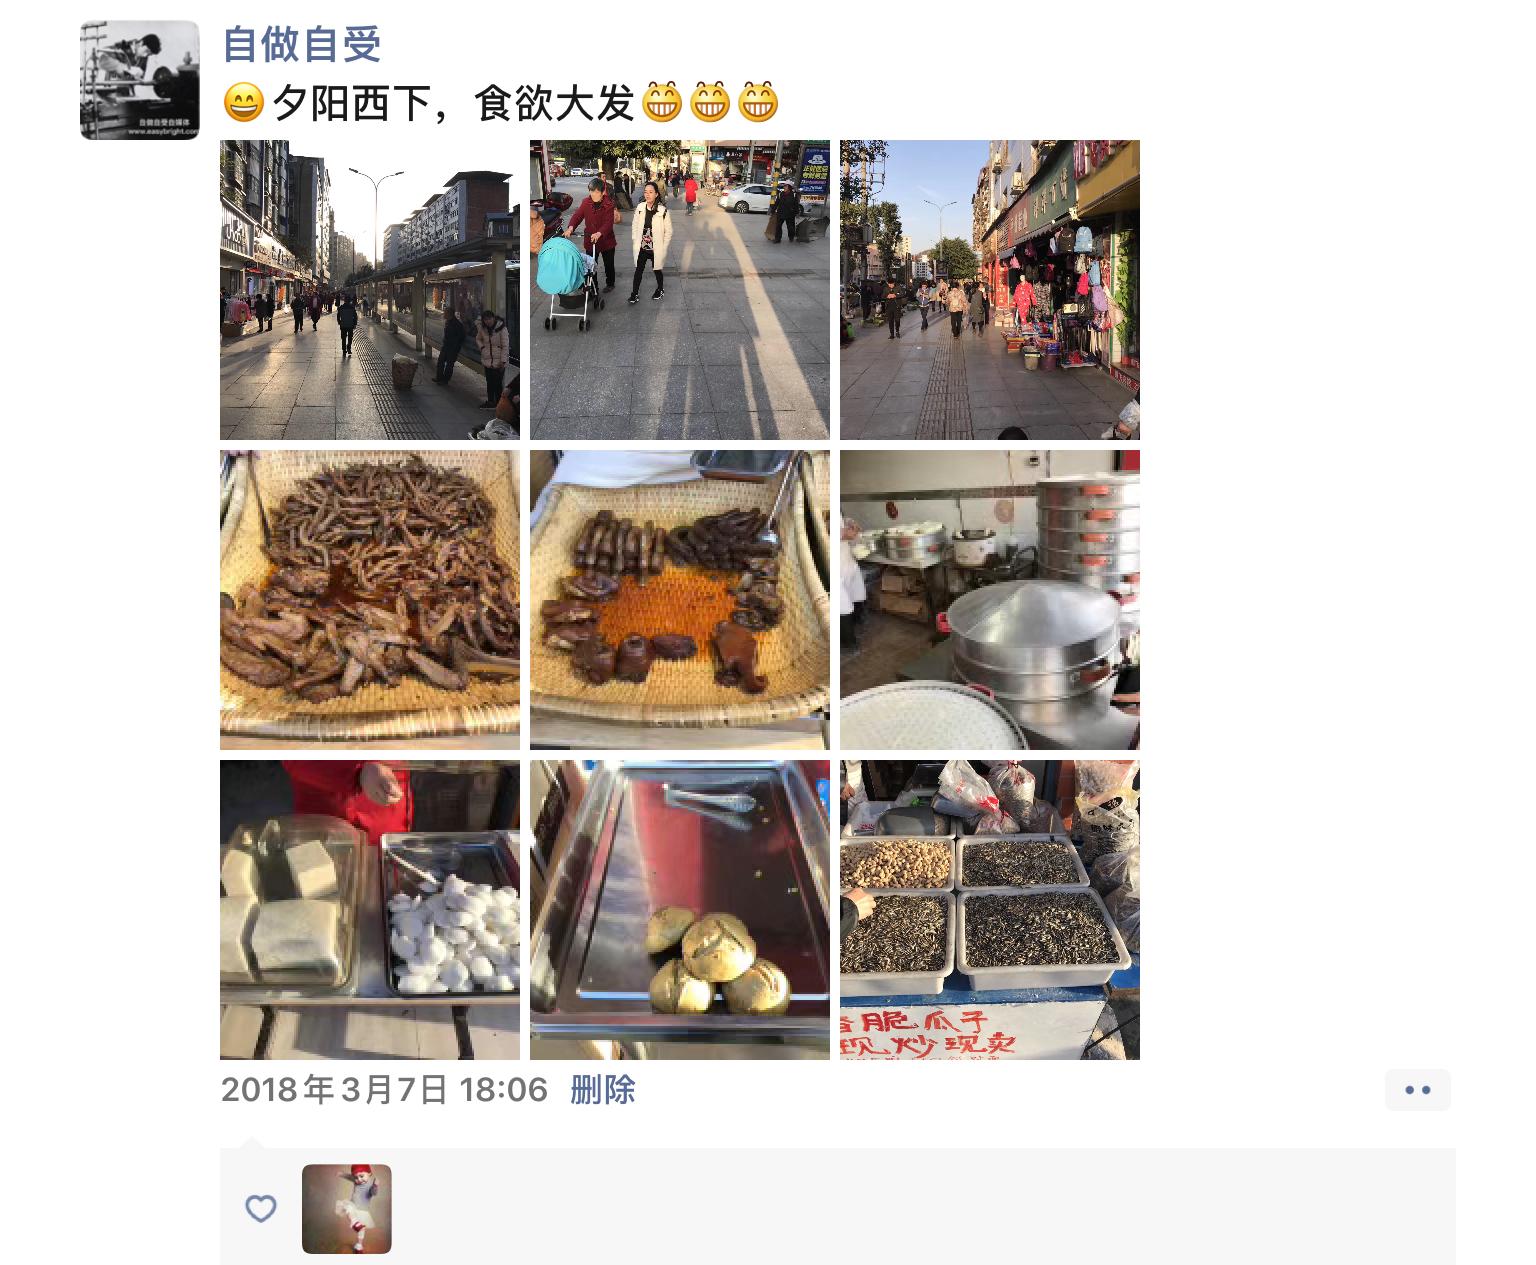The image size is (1536, 1265).
Task: Open the liker's avatar with red hat
Action: [x=347, y=1209]
